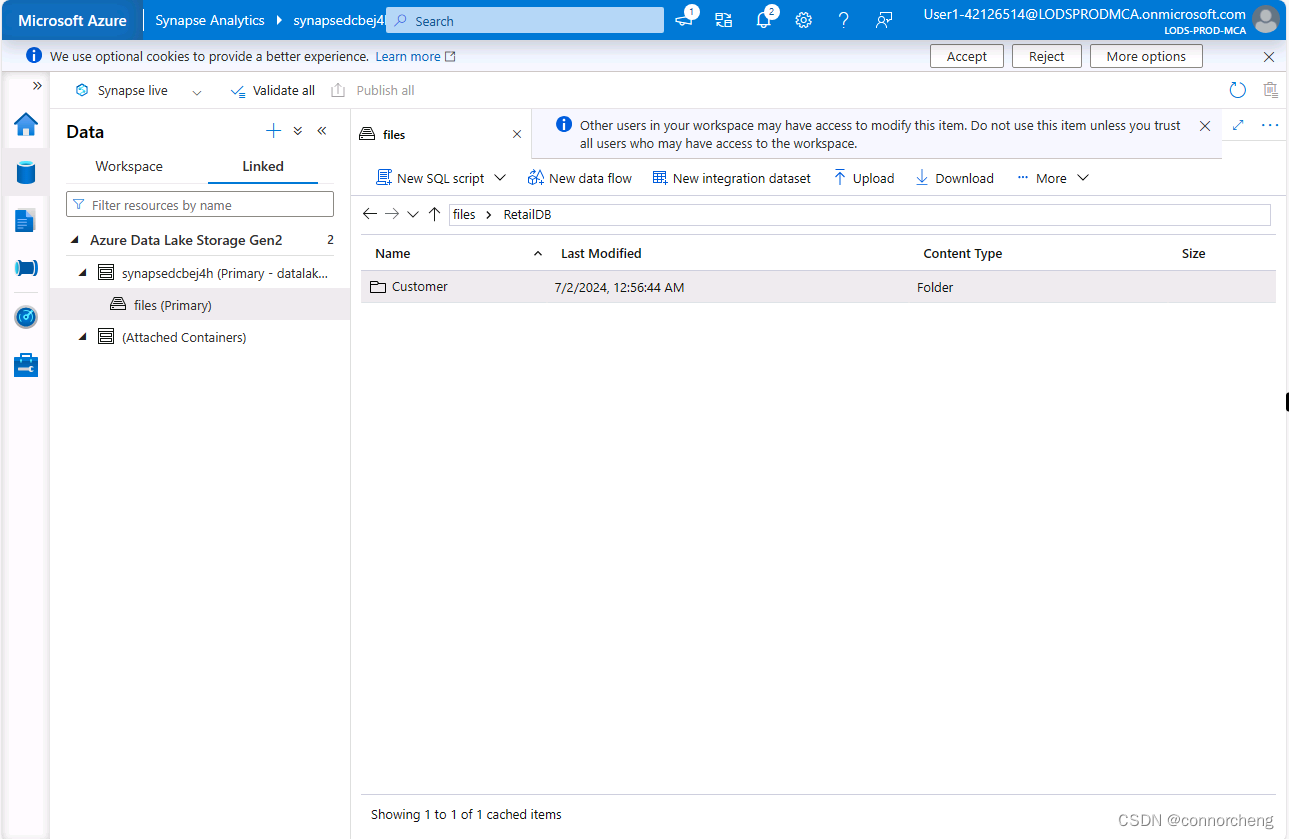Open the notifications bell icon
1289x839 pixels.
764,19
